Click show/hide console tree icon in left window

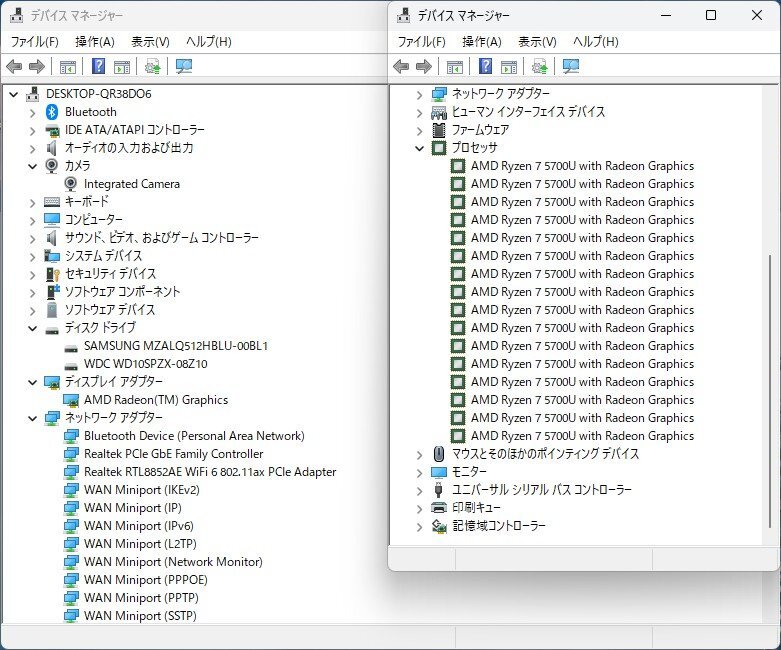68,67
